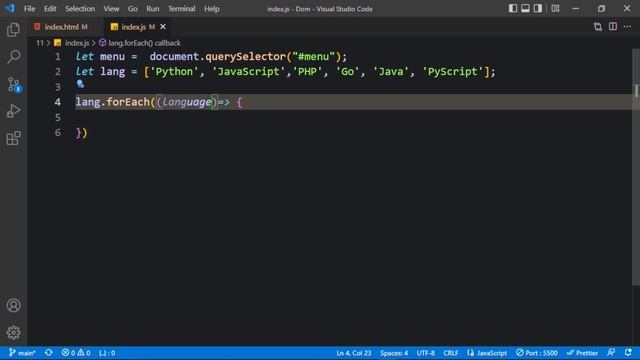
Task: Open the Extensions view
Action: tap(13, 138)
